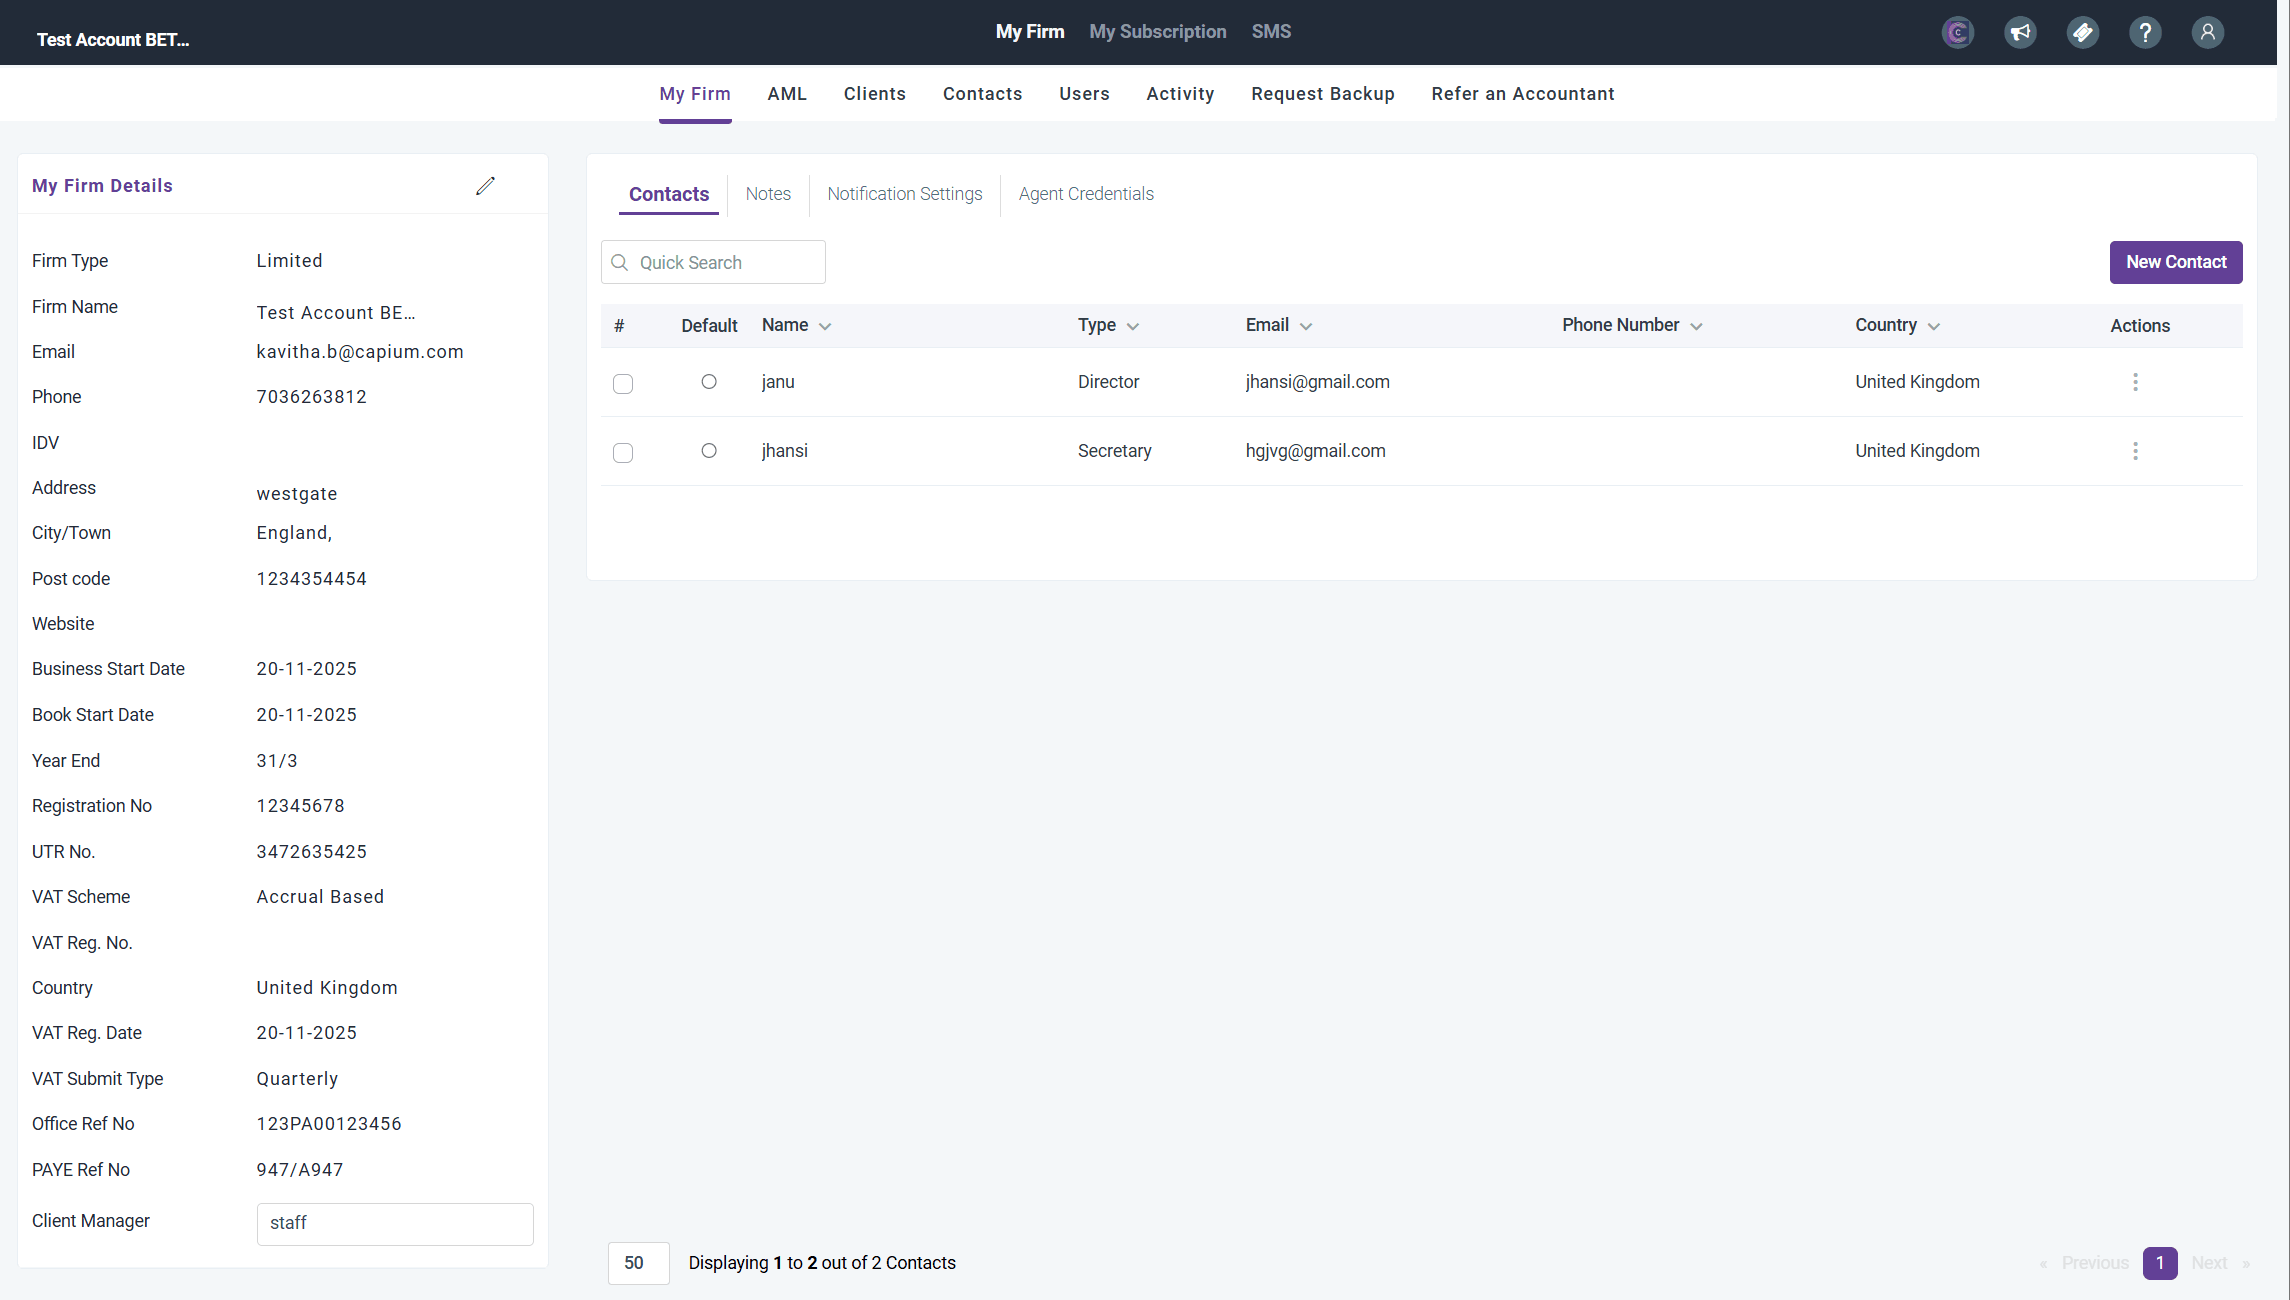Open the AML navigation tab

pyautogui.click(x=787, y=94)
